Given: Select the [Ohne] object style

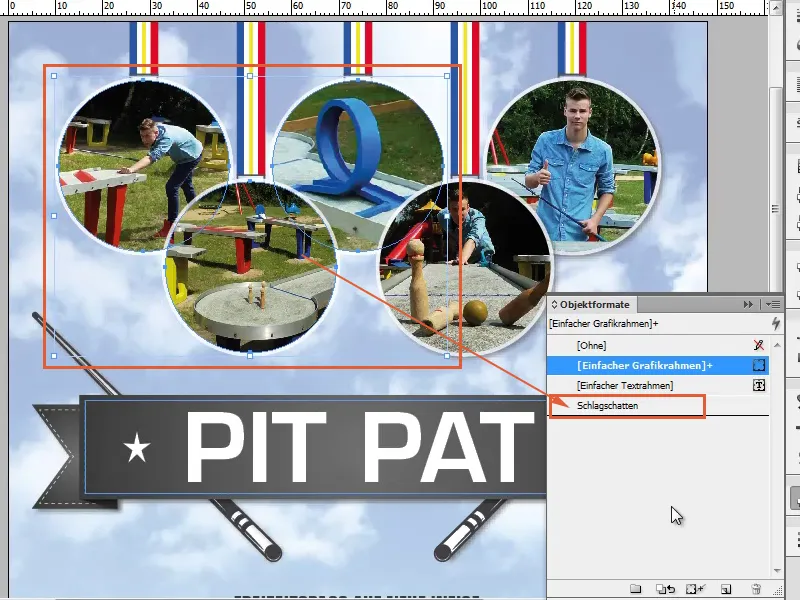Looking at the screenshot, I should 658,345.
